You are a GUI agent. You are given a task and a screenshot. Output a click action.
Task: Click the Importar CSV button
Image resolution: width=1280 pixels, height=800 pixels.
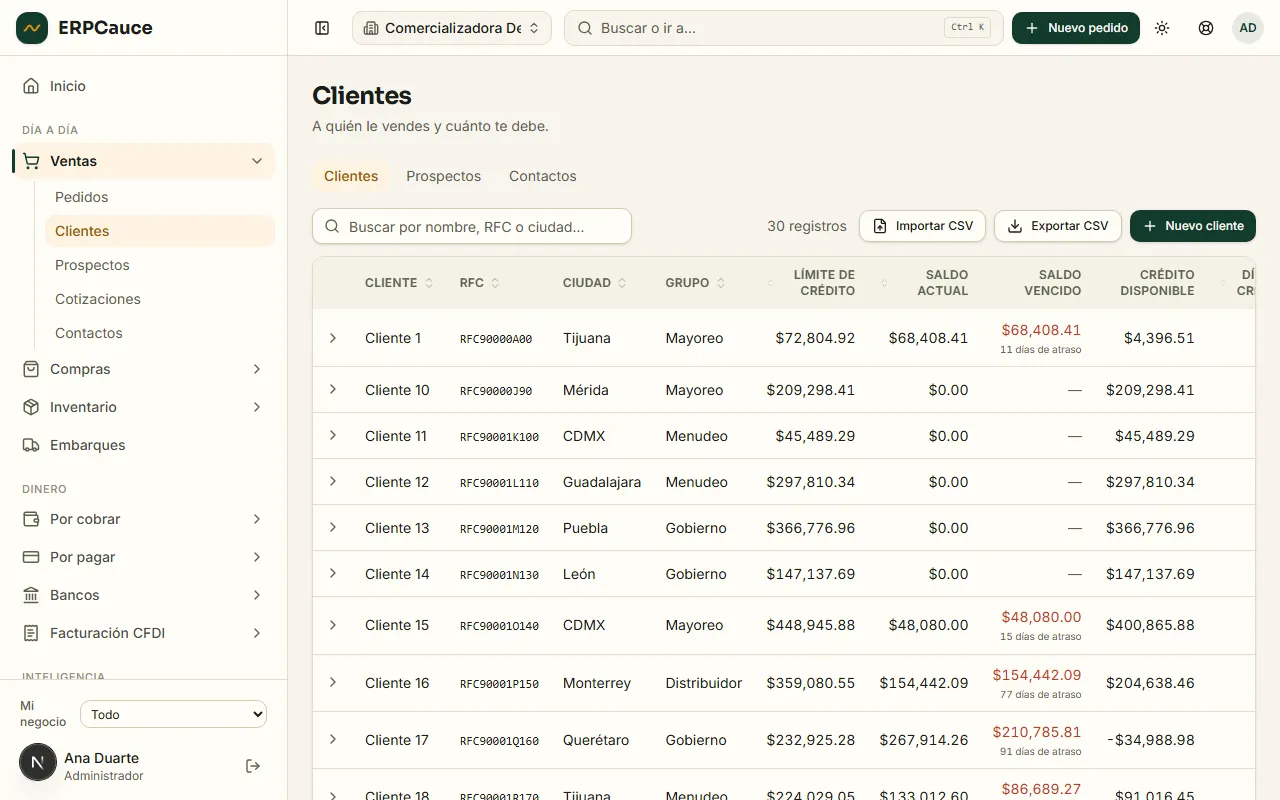(922, 226)
